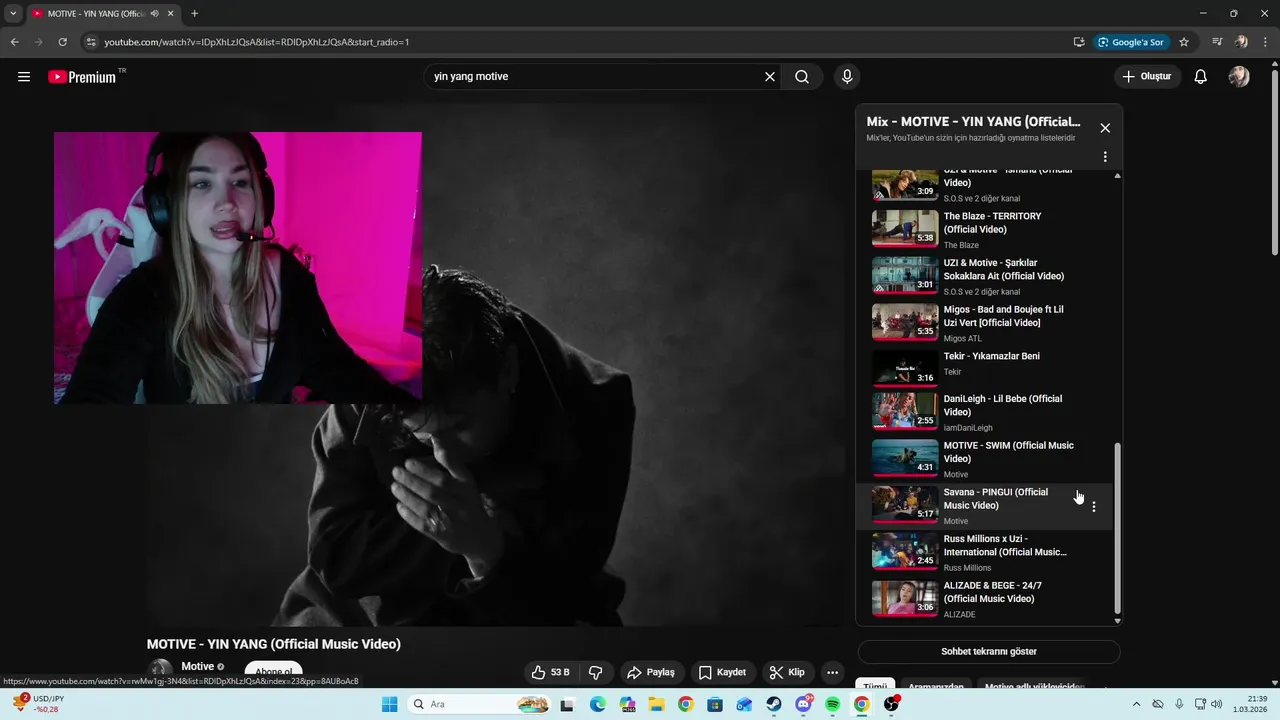Open Spotify from taskbar
Screen dimensions: 1280x720
click(833, 704)
